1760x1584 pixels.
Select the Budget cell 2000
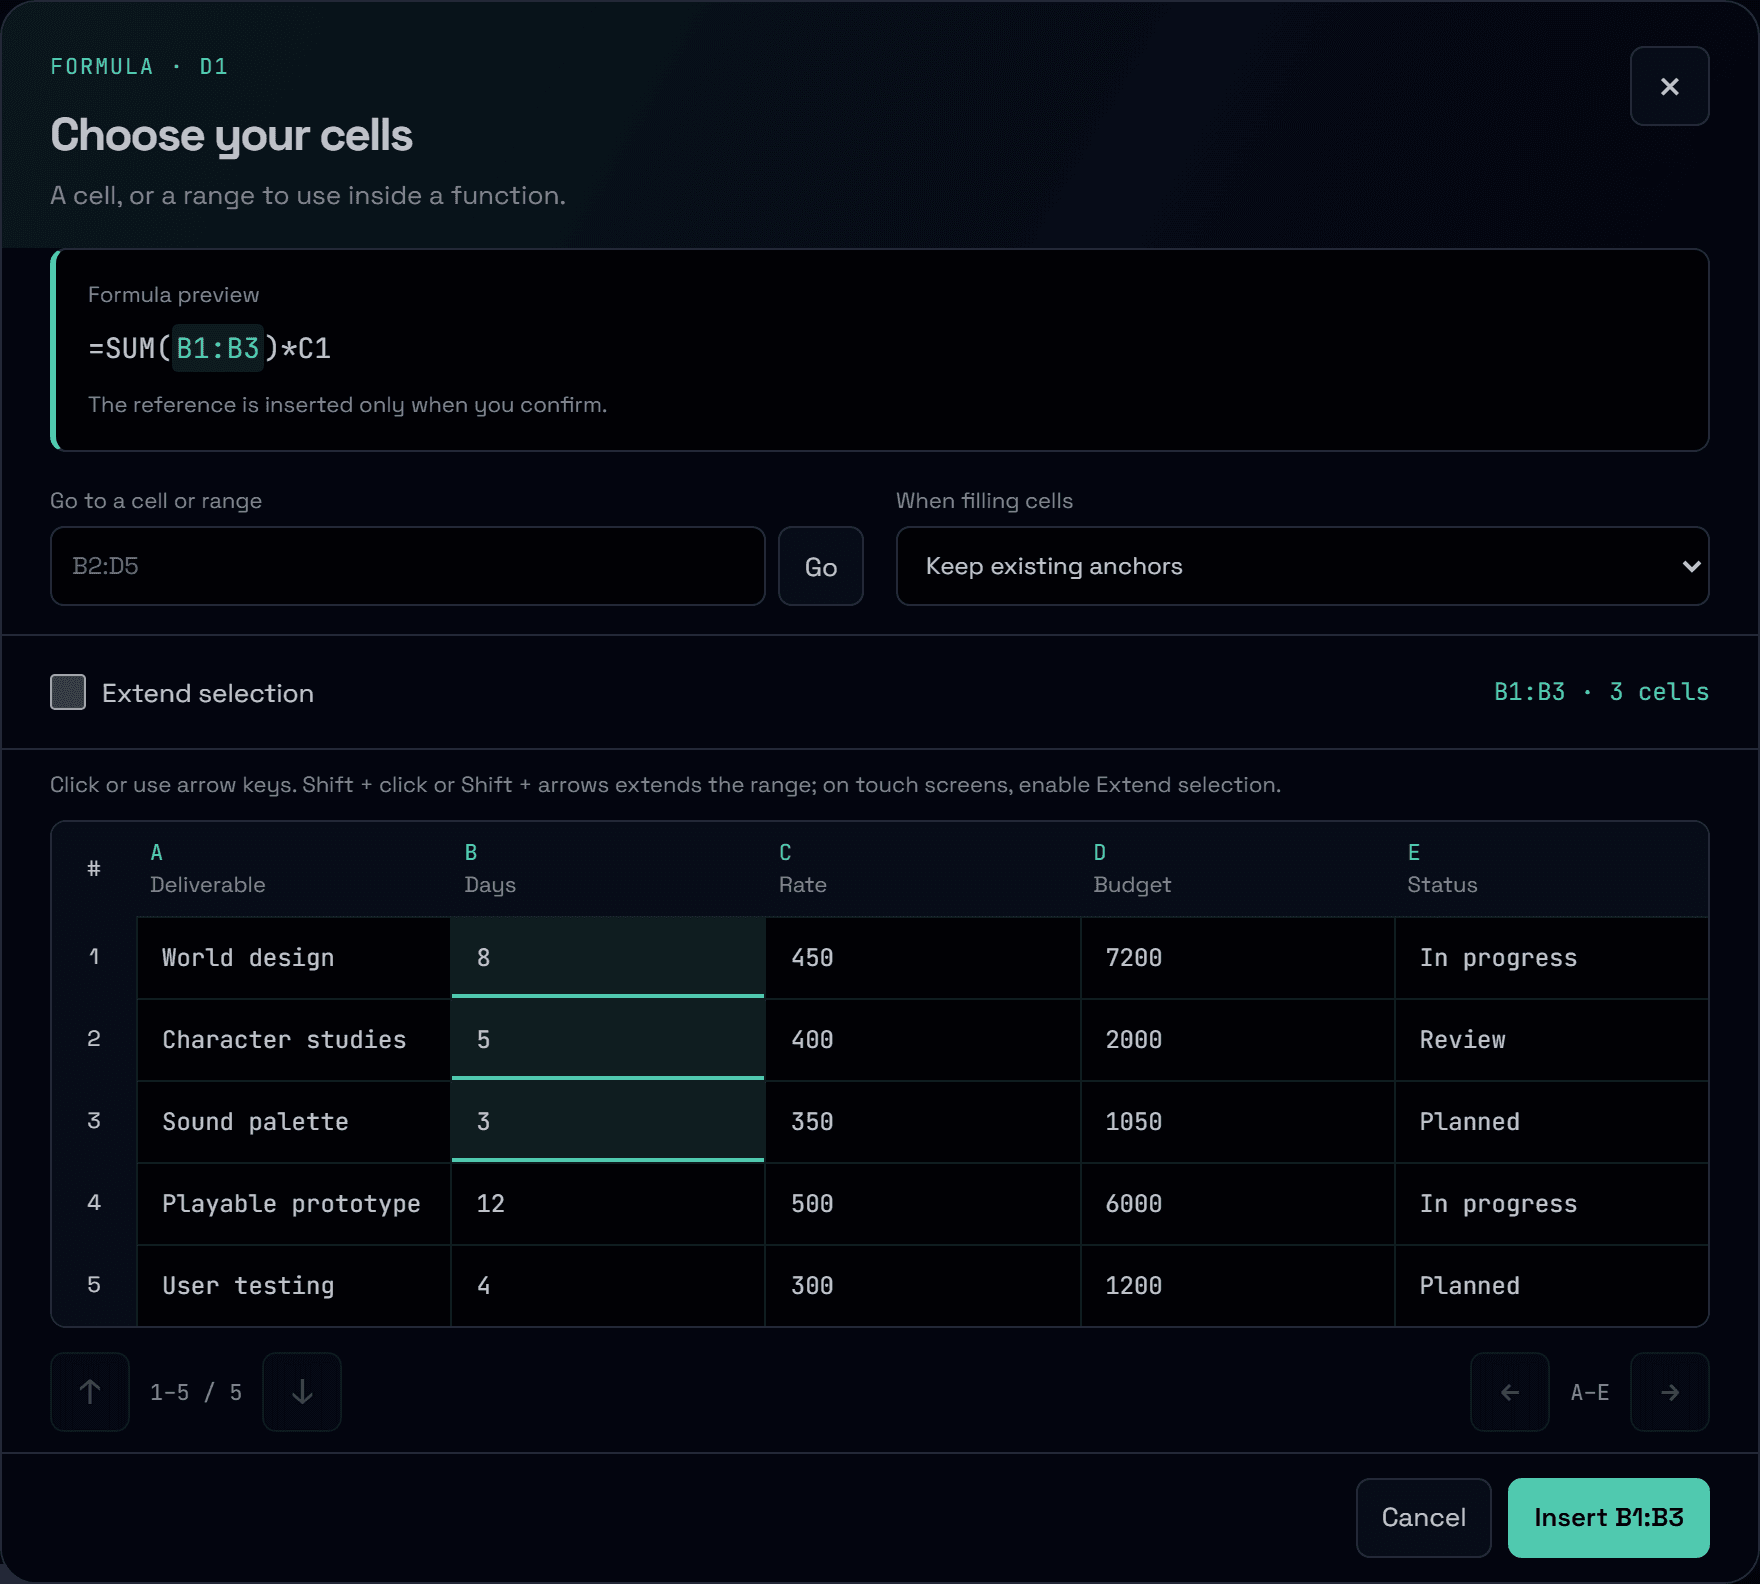[x=1238, y=1040]
